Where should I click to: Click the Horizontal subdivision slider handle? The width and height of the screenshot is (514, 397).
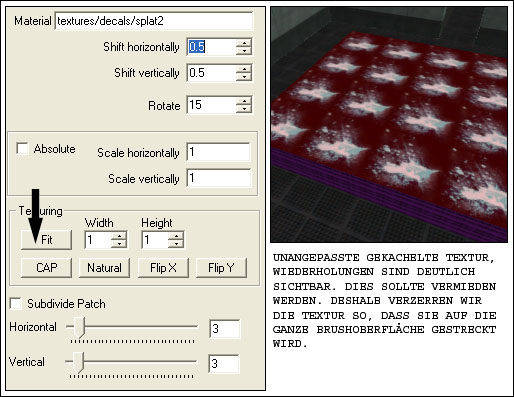(x=79, y=327)
